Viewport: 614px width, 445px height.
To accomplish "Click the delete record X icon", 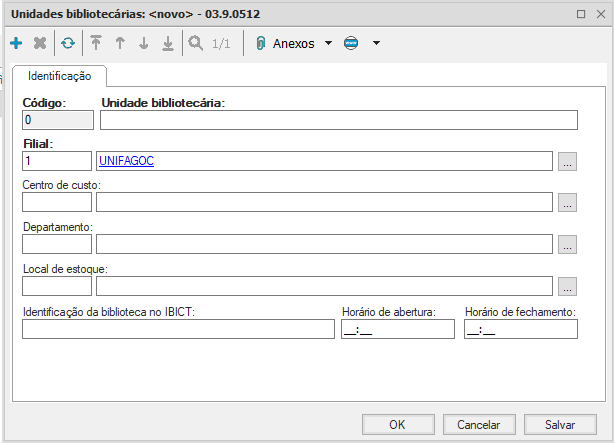I will click(x=40, y=44).
